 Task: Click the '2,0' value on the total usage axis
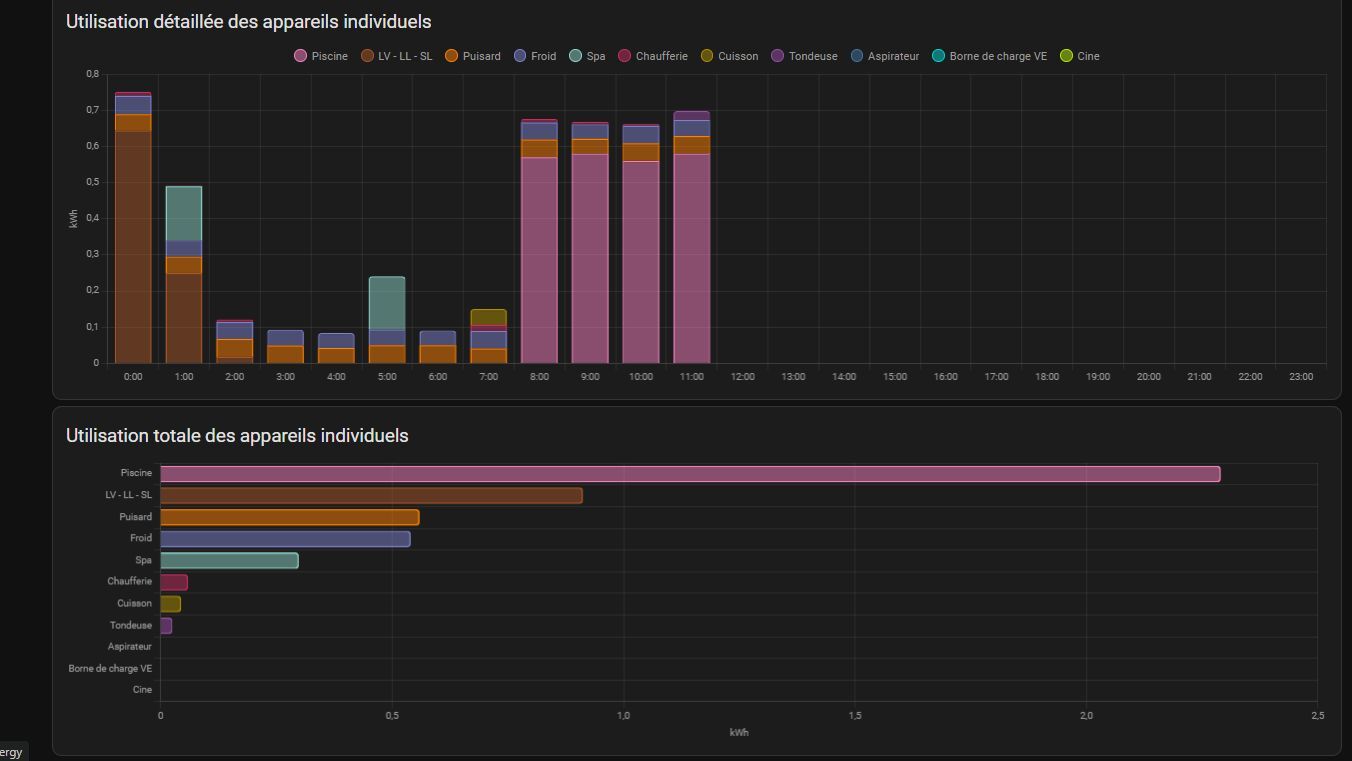tap(1087, 716)
